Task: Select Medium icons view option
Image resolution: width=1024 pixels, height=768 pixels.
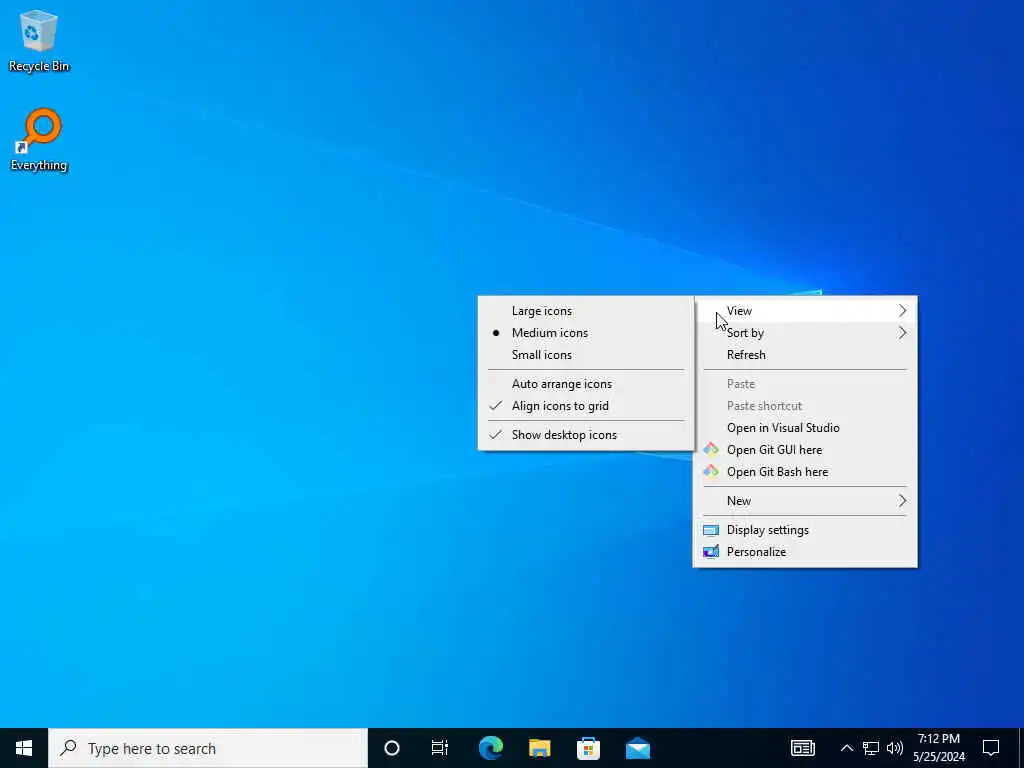Action: 586,333
